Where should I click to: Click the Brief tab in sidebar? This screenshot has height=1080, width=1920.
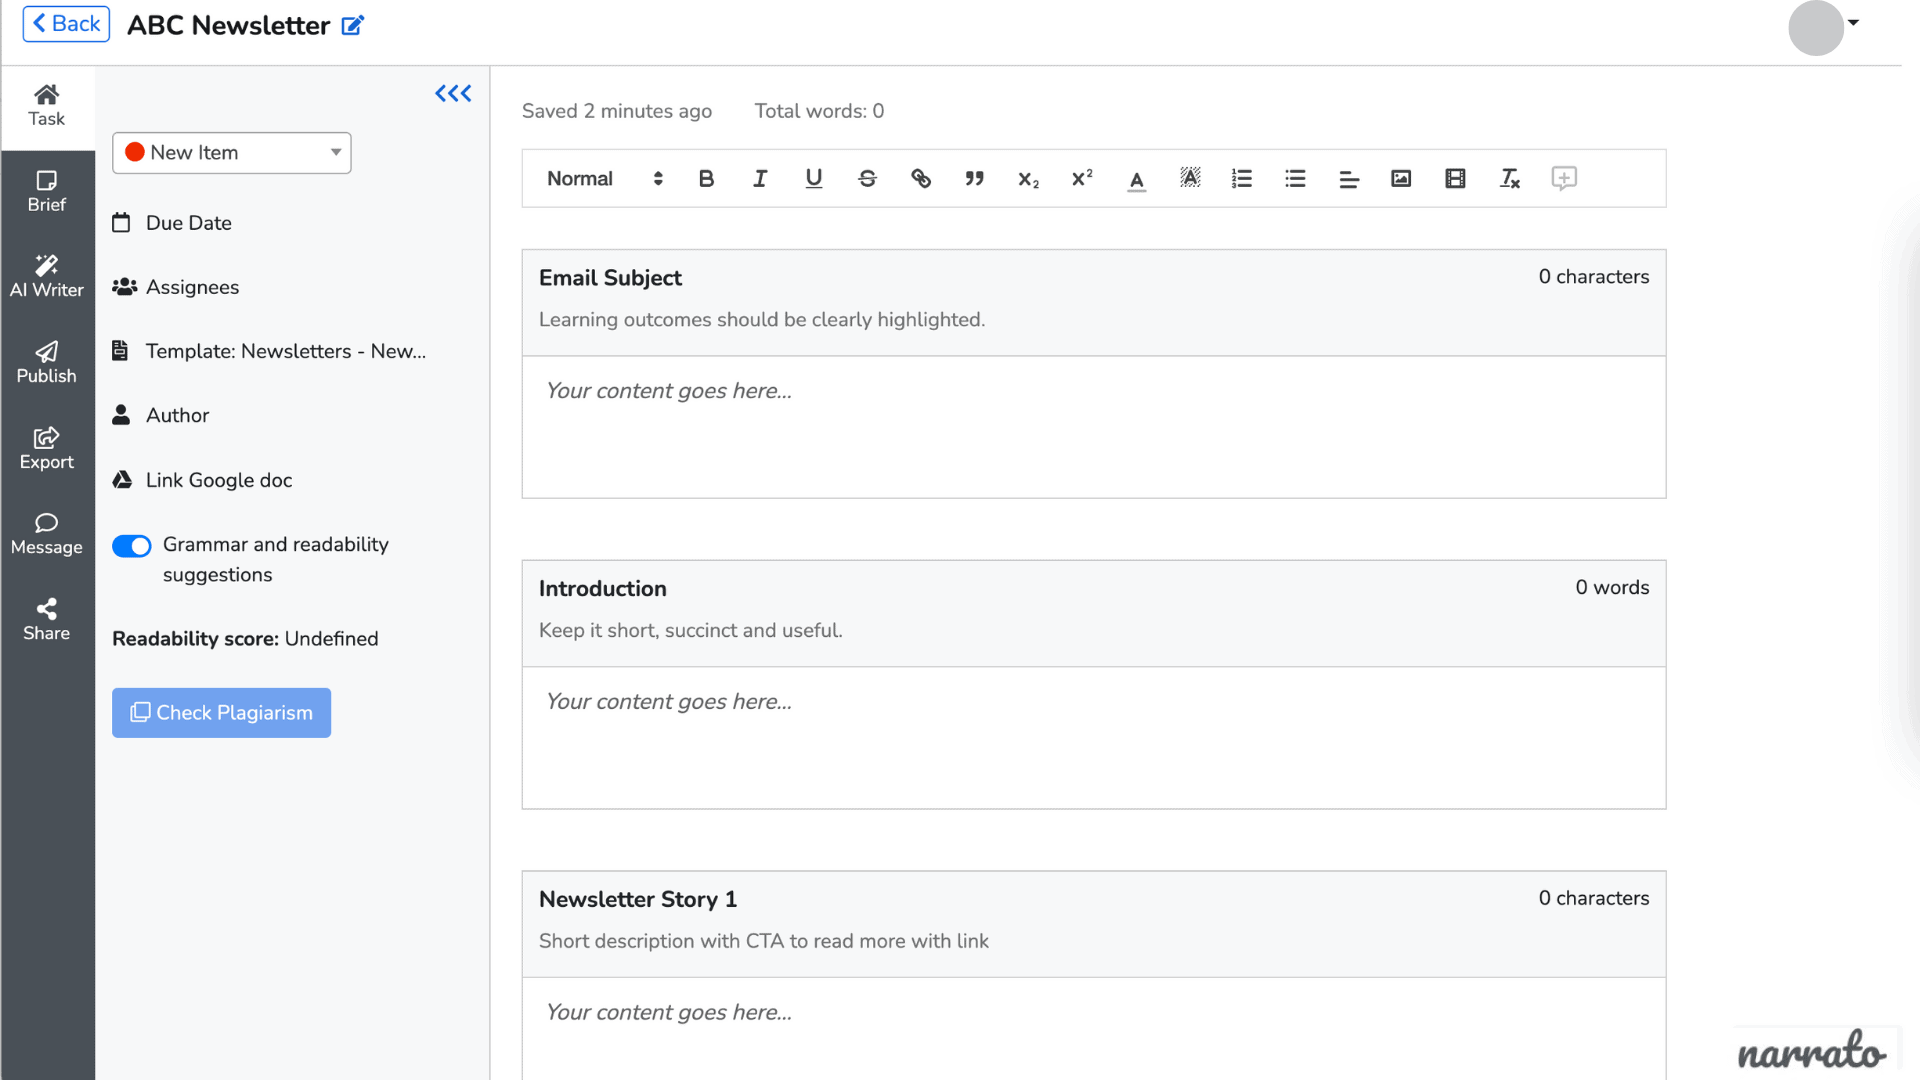(44, 190)
